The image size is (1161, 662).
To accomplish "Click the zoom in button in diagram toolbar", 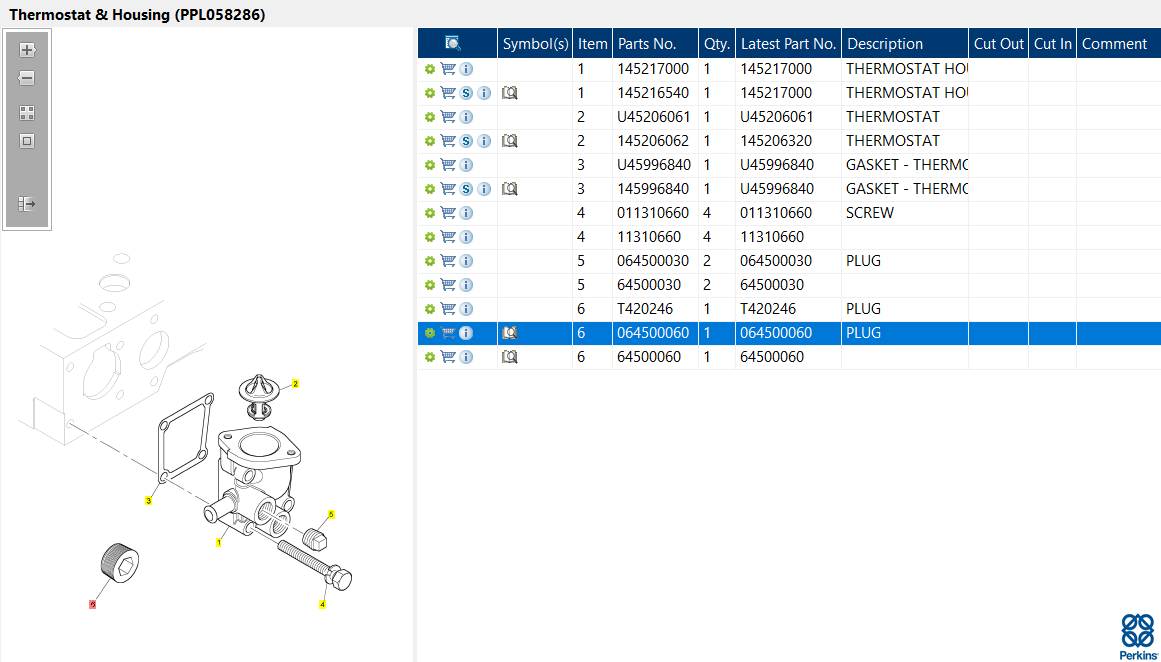I will point(27,50).
